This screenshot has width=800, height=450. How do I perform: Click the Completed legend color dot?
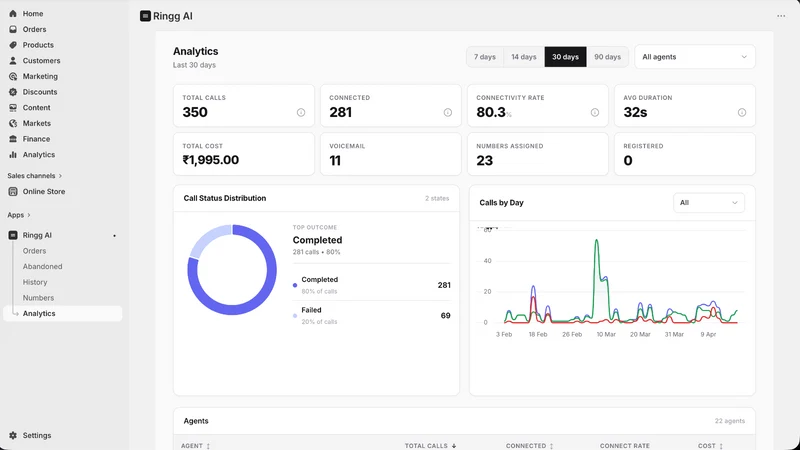click(295, 285)
